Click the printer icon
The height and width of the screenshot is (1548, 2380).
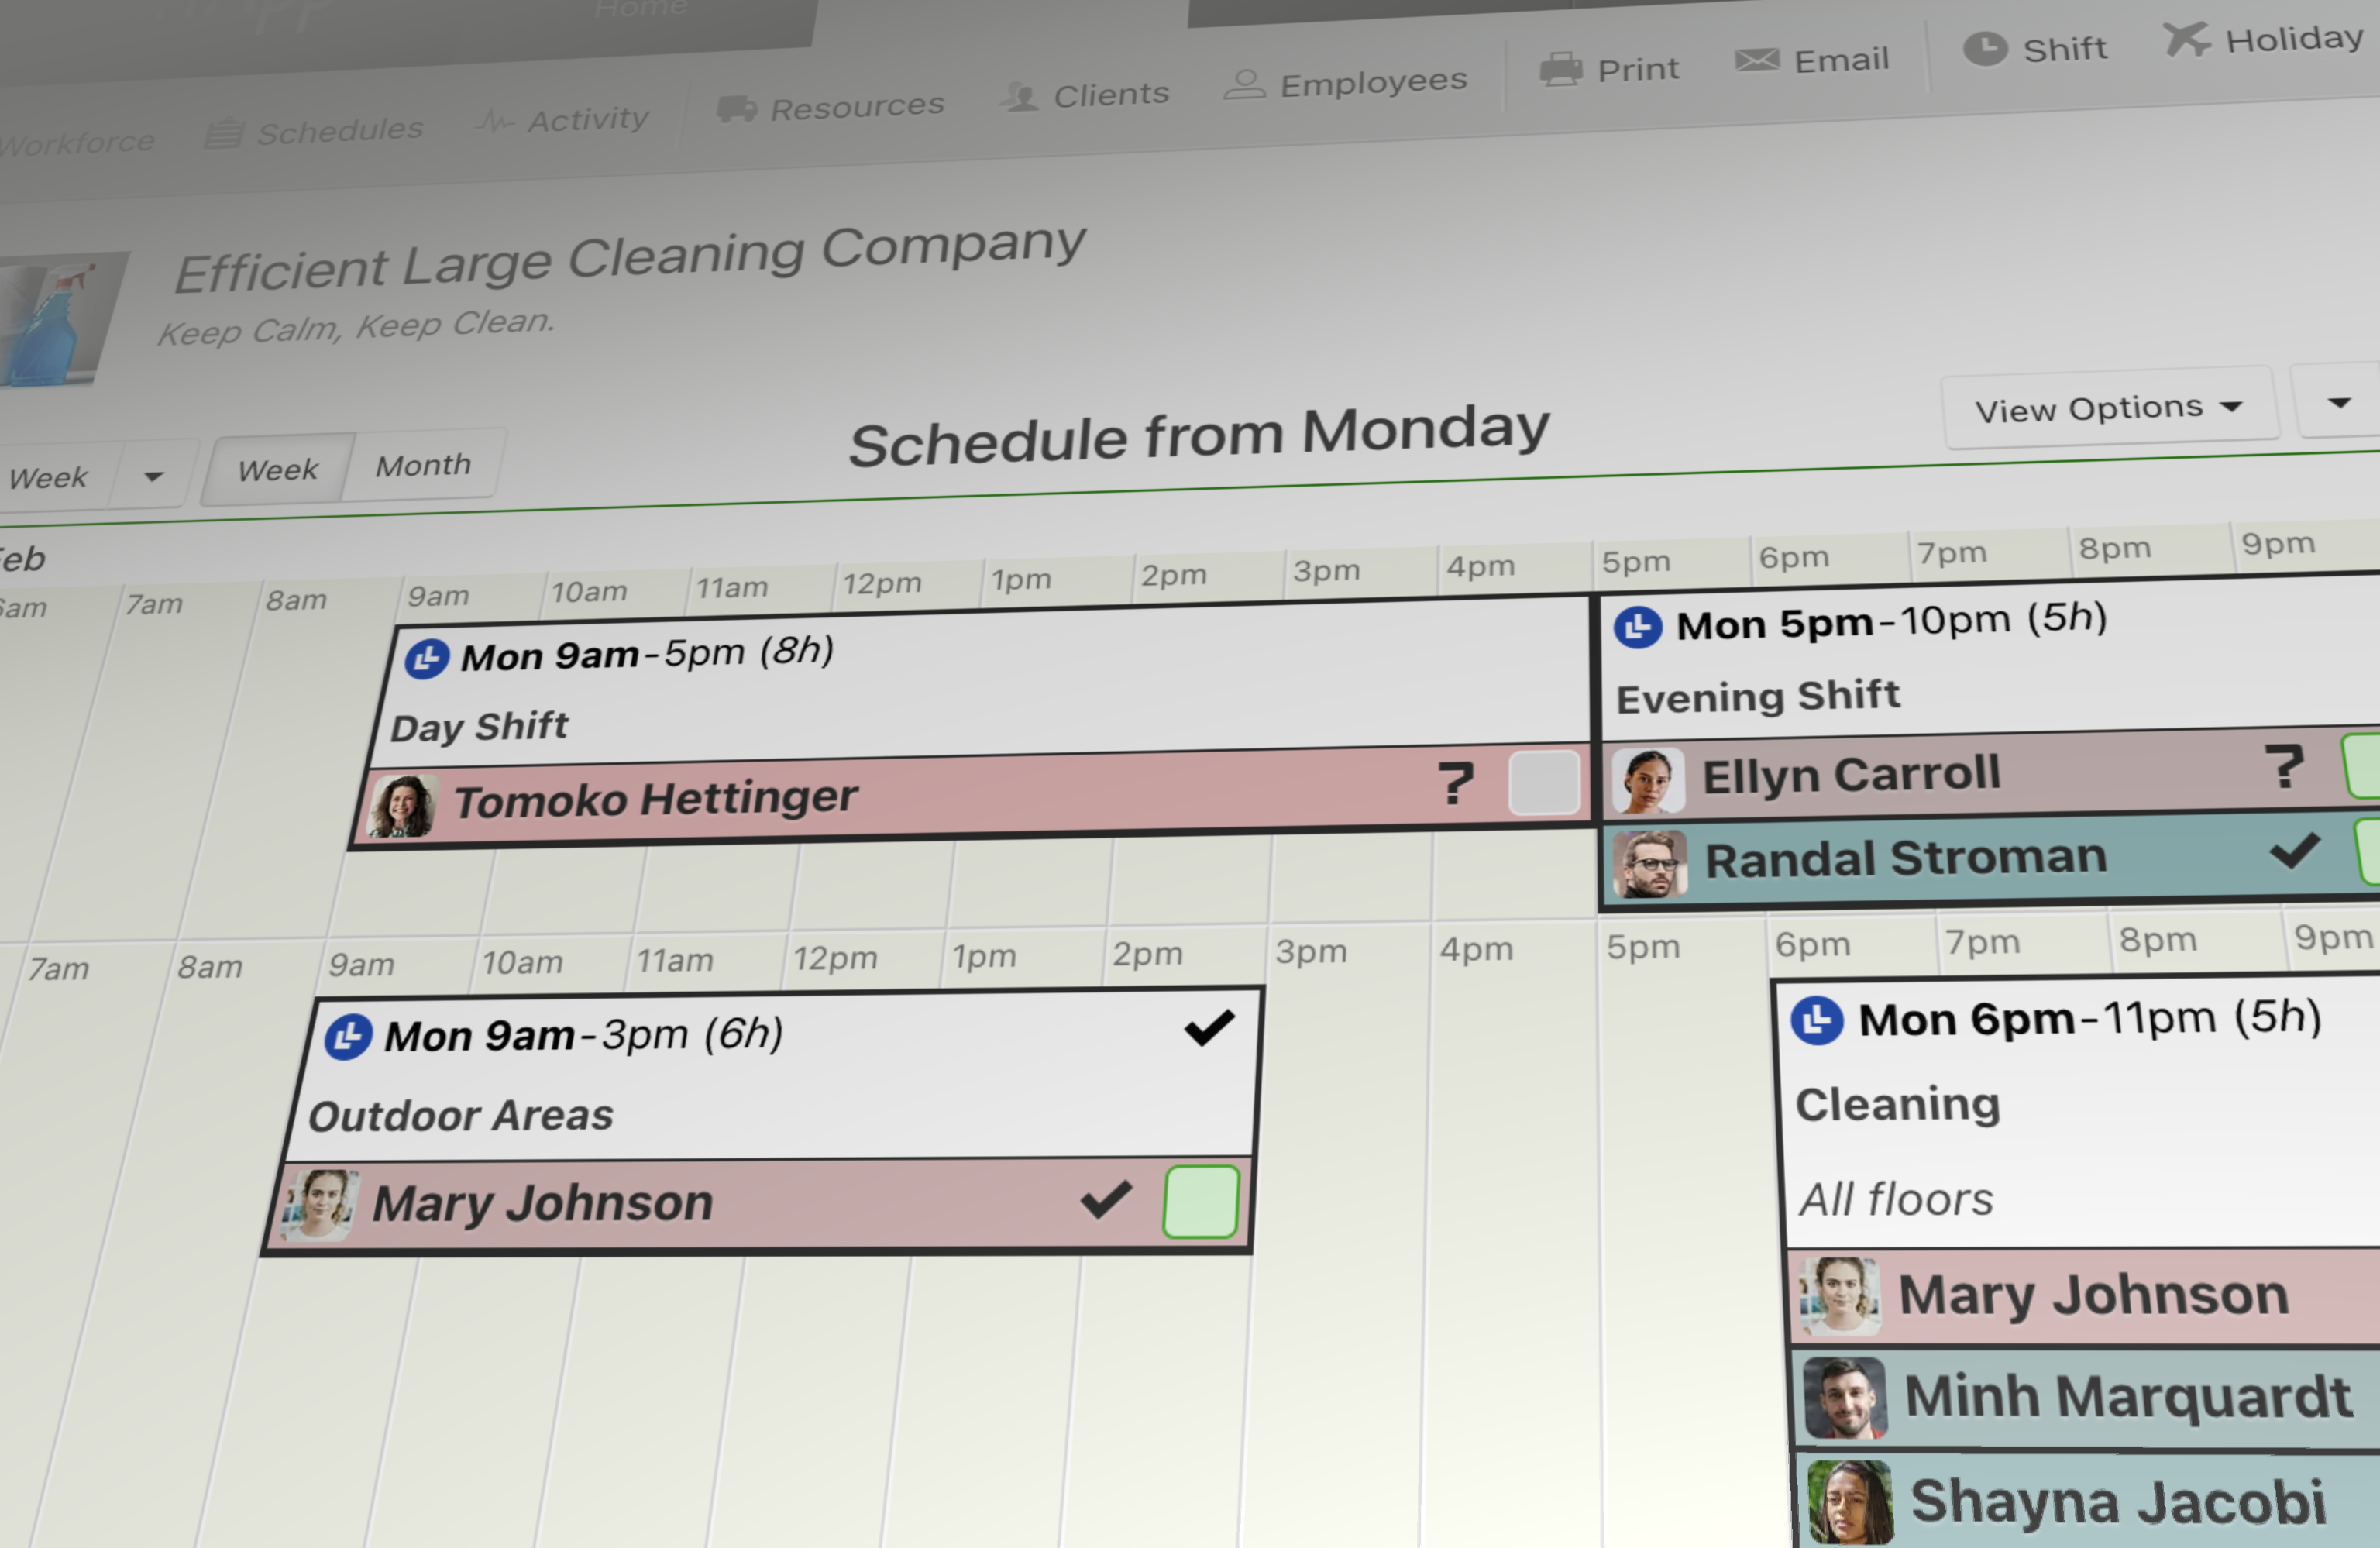click(x=1561, y=69)
